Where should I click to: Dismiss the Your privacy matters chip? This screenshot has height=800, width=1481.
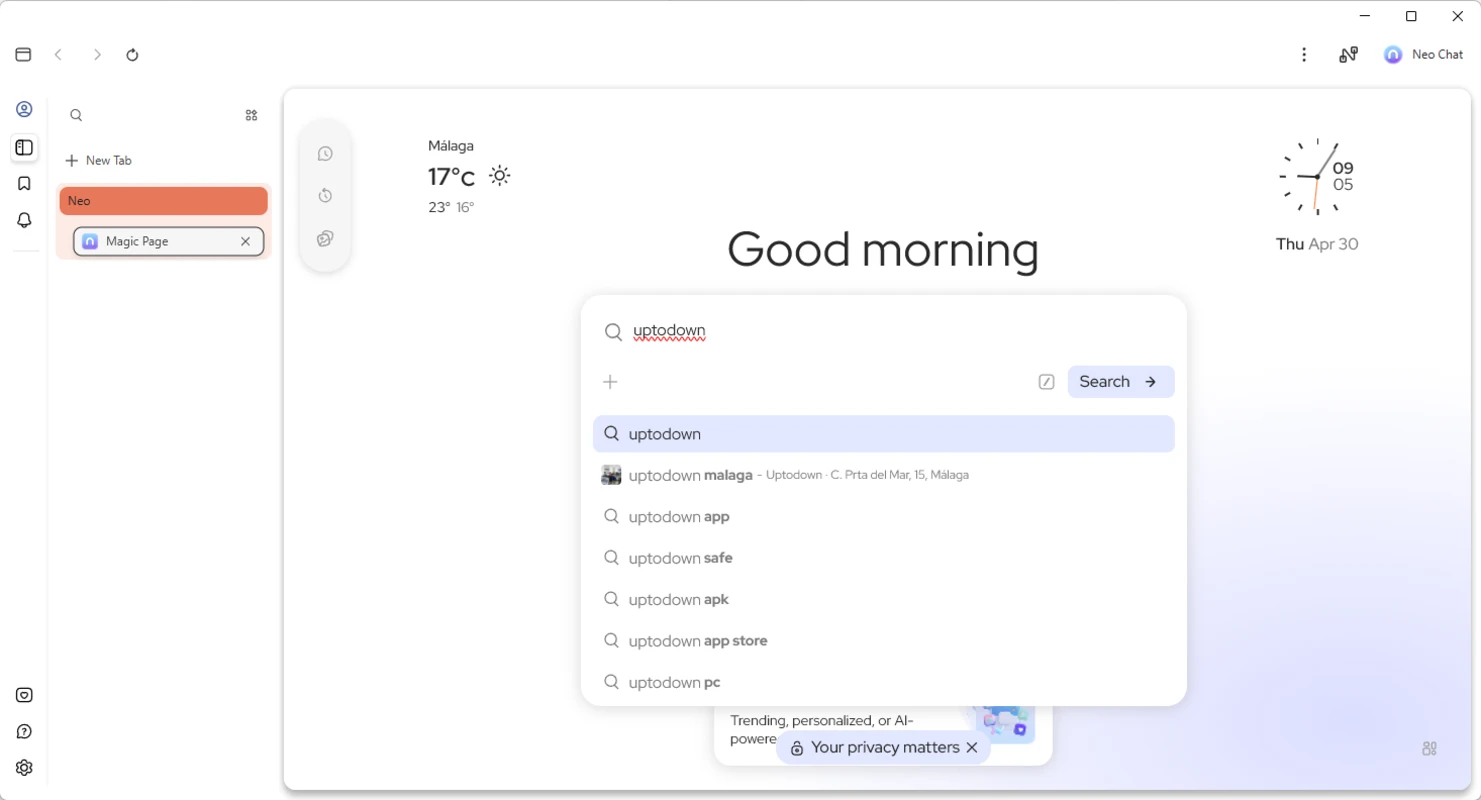pos(972,748)
